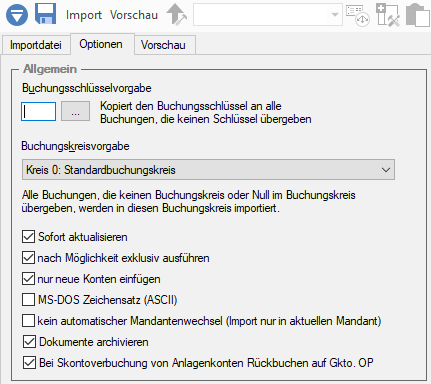The width and height of the screenshot is (431, 384).
Task: Click the save floppy disk icon
Action: click(45, 14)
